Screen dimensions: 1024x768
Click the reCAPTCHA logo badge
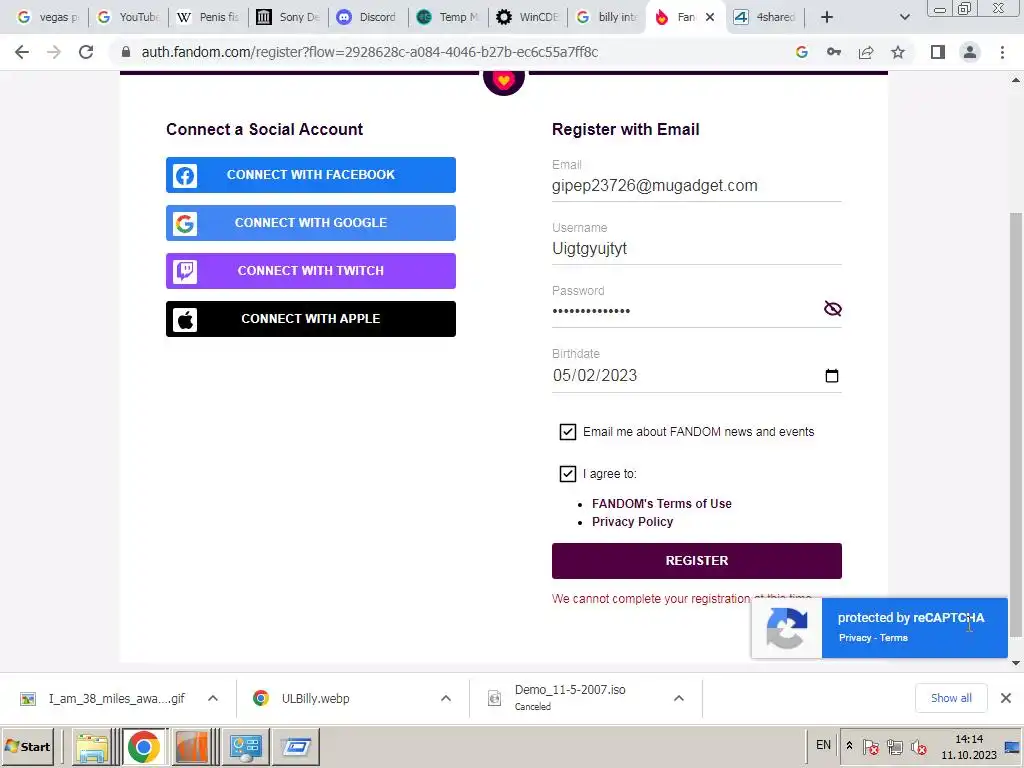pos(787,628)
